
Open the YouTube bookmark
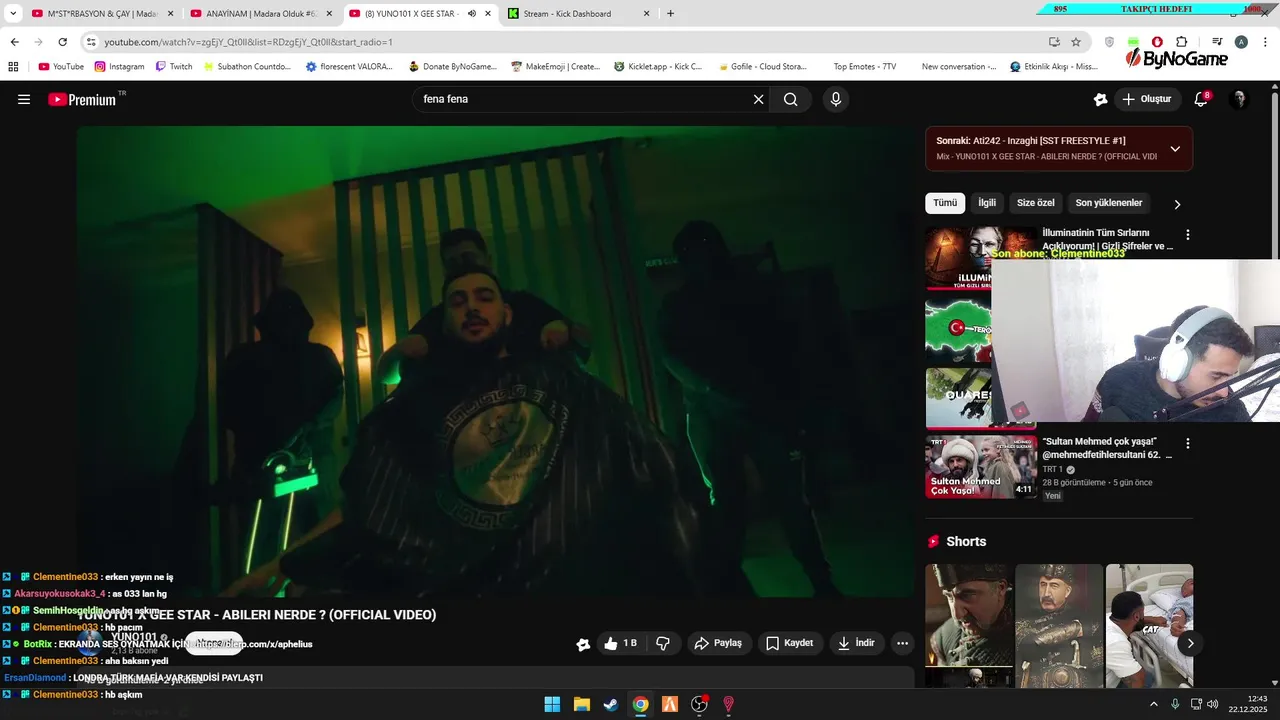[x=61, y=67]
